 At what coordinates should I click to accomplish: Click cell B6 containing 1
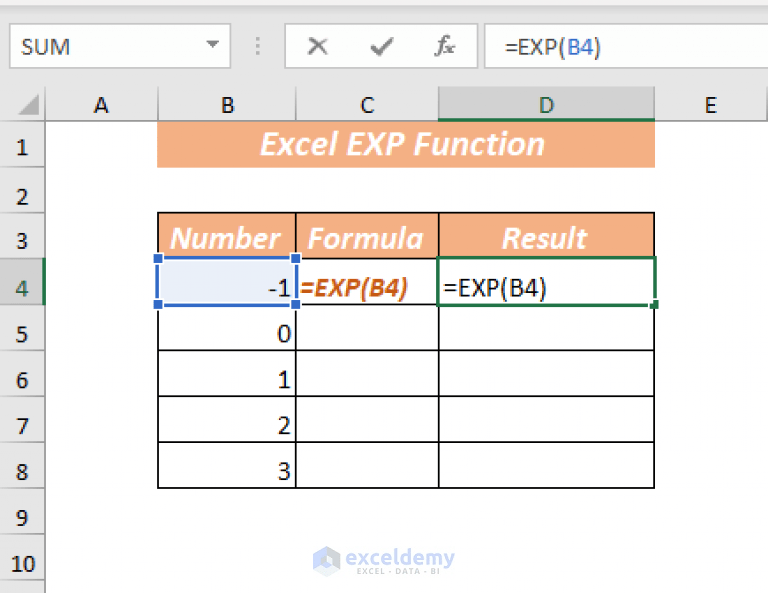(227, 374)
